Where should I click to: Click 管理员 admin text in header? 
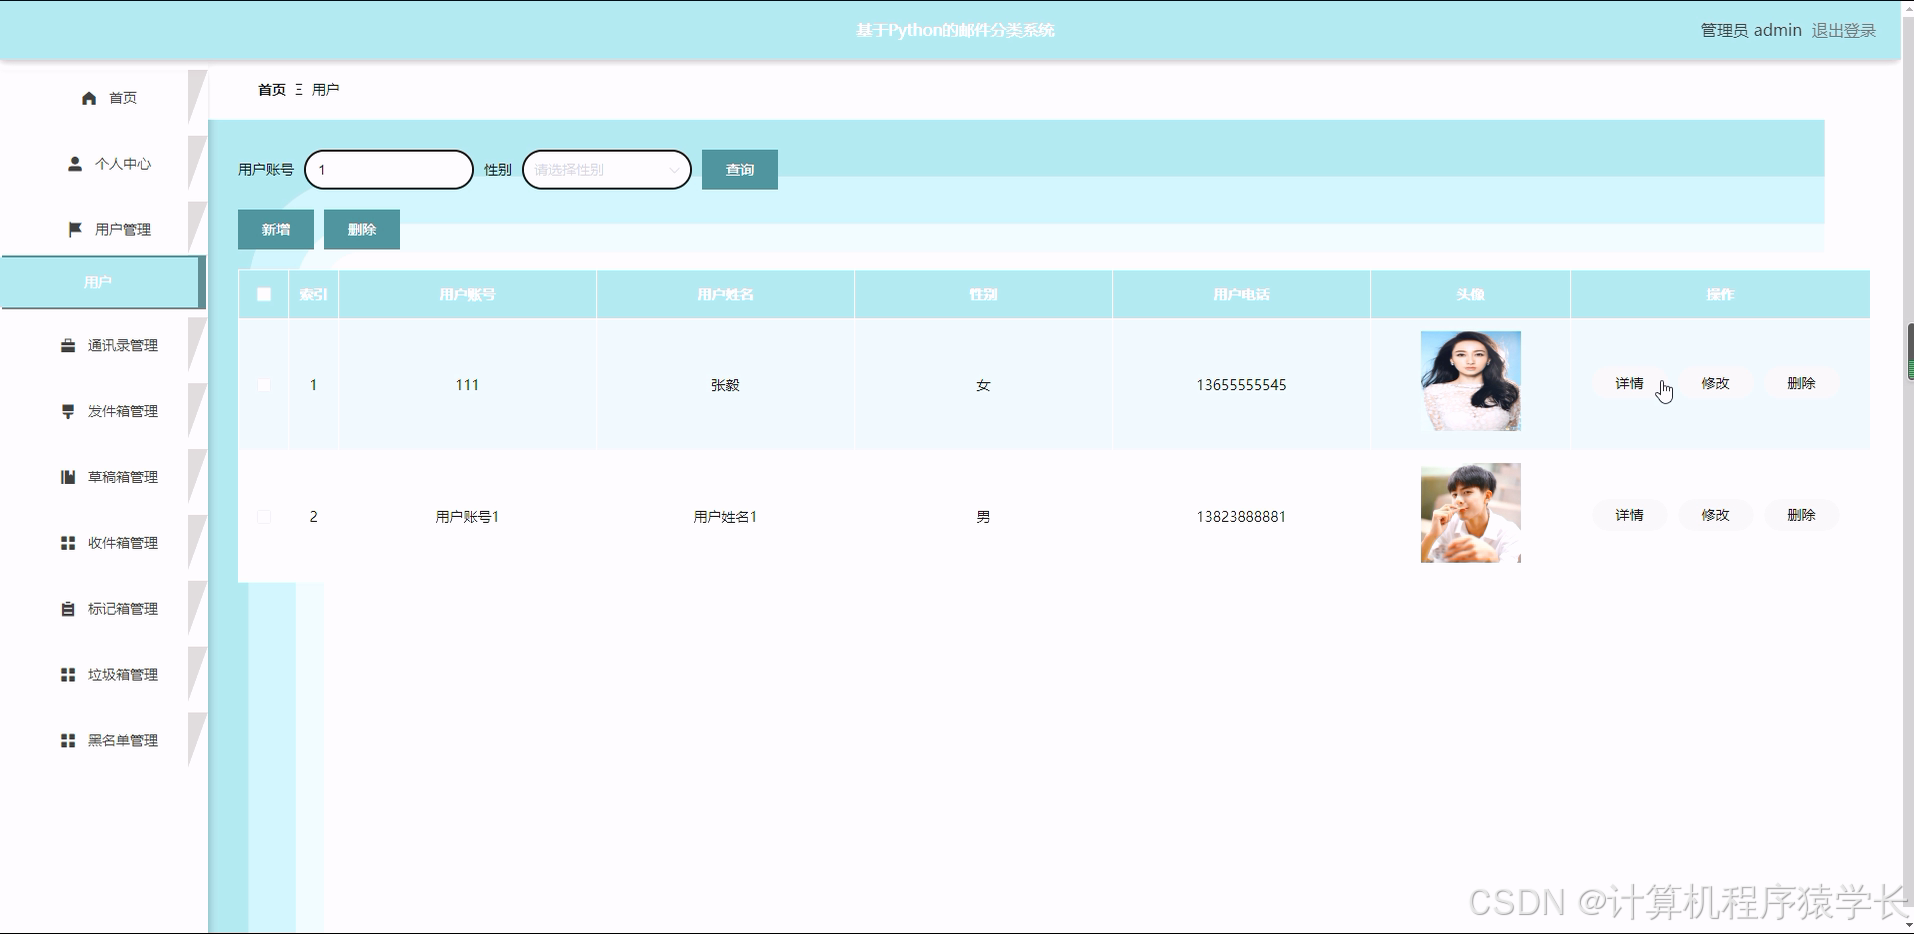[1751, 30]
